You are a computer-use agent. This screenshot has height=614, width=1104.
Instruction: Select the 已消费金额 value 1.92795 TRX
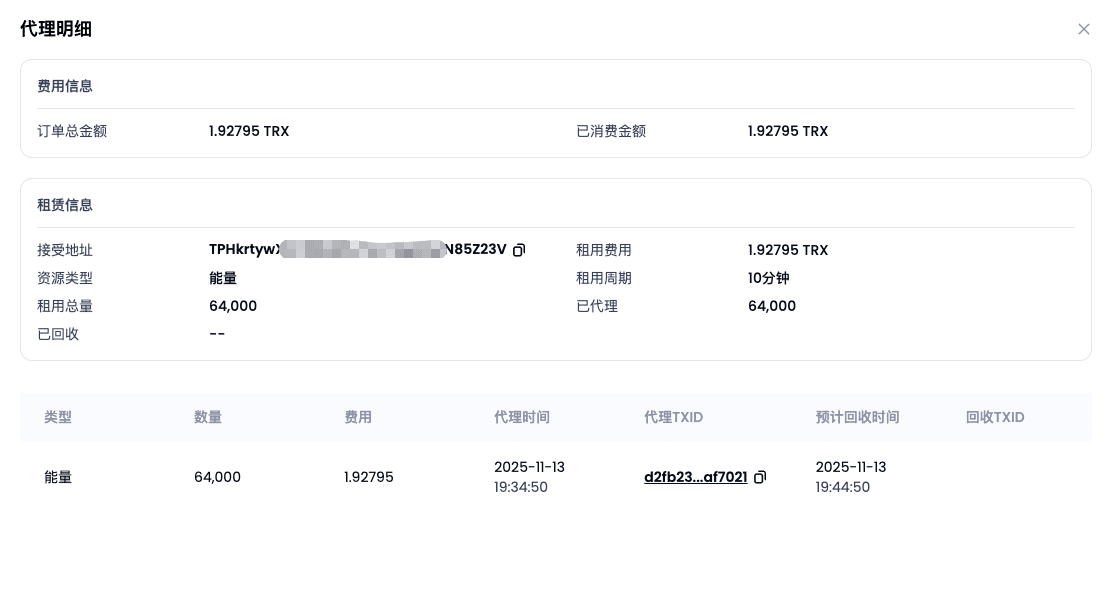[x=788, y=131]
